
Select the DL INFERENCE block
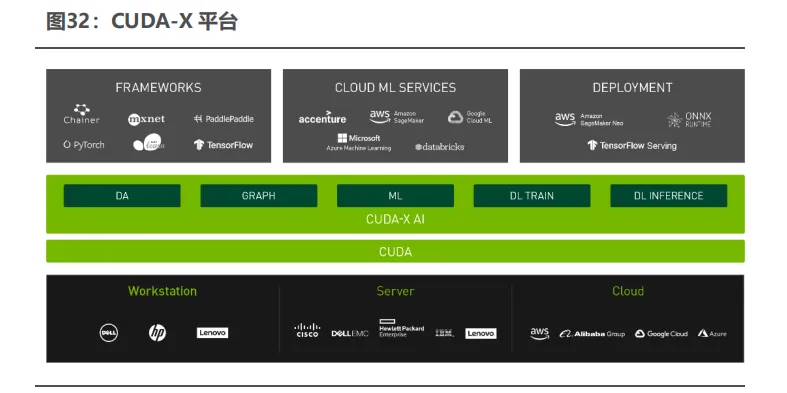tap(669, 196)
